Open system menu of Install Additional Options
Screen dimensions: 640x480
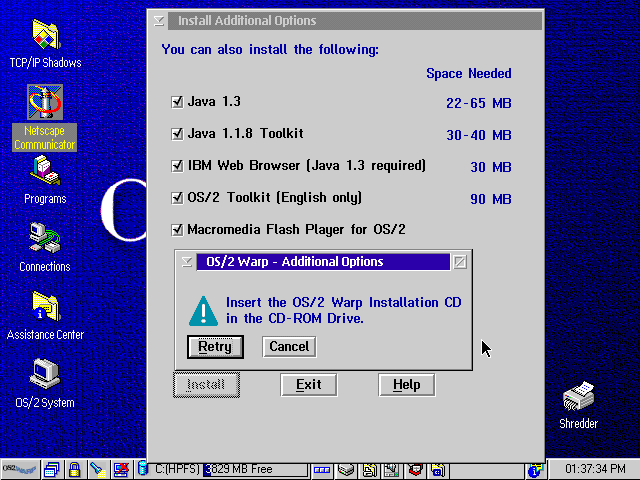[159, 20]
